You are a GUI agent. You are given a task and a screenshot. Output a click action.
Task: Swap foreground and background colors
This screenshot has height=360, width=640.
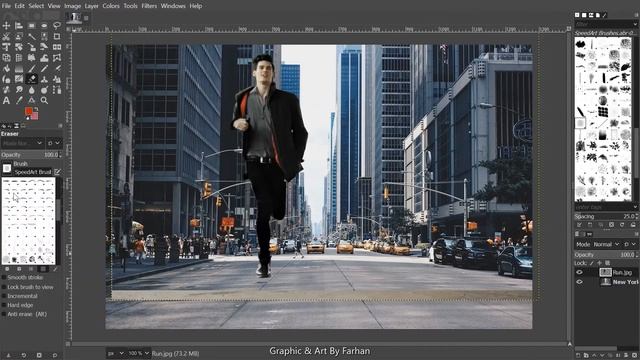(36, 109)
